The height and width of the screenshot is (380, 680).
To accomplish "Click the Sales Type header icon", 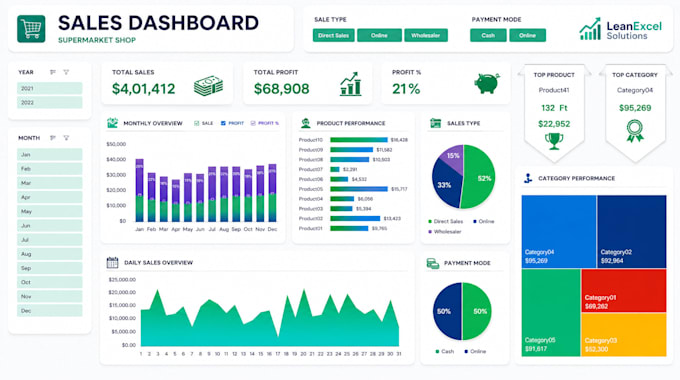I will (x=435, y=123).
